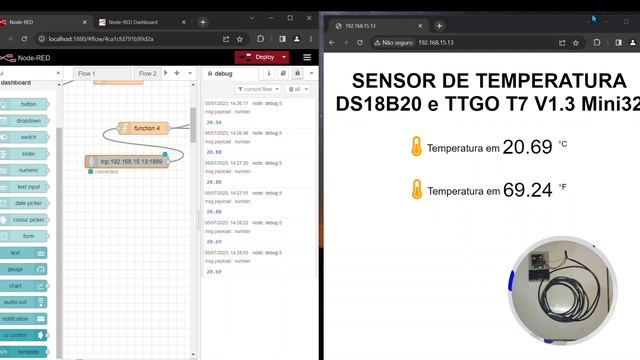Clear the palette filter with X
The width and height of the screenshot is (640, 360).
58,73
